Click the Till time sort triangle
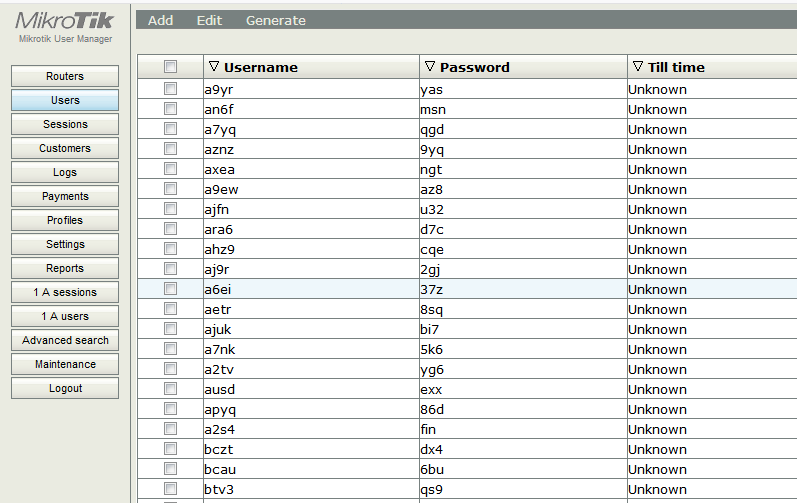 point(638,67)
